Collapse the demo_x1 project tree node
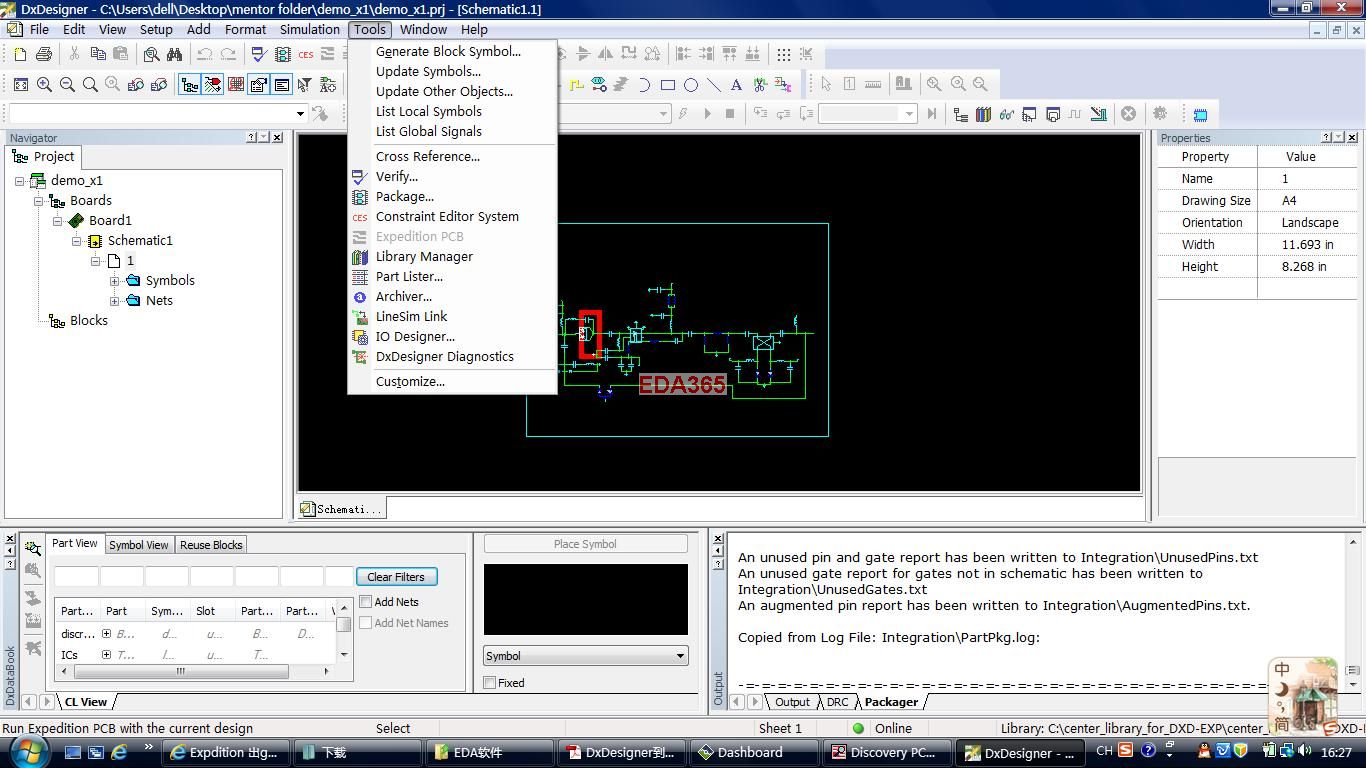Viewport: 1366px width, 768px height. [x=19, y=181]
